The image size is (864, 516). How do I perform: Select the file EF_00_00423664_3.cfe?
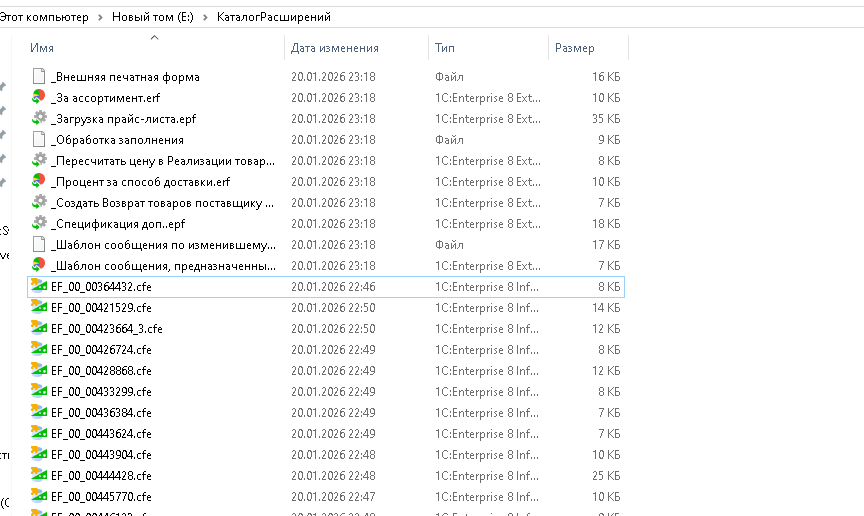point(106,328)
